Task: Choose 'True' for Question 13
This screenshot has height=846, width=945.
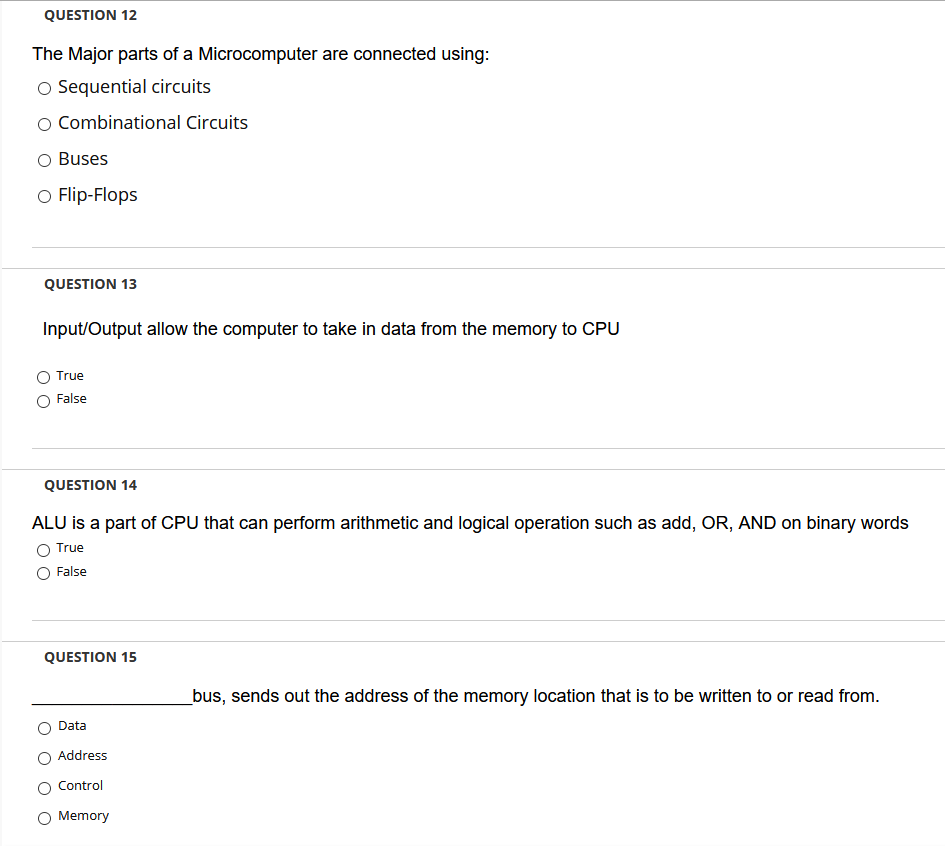Action: [43, 377]
